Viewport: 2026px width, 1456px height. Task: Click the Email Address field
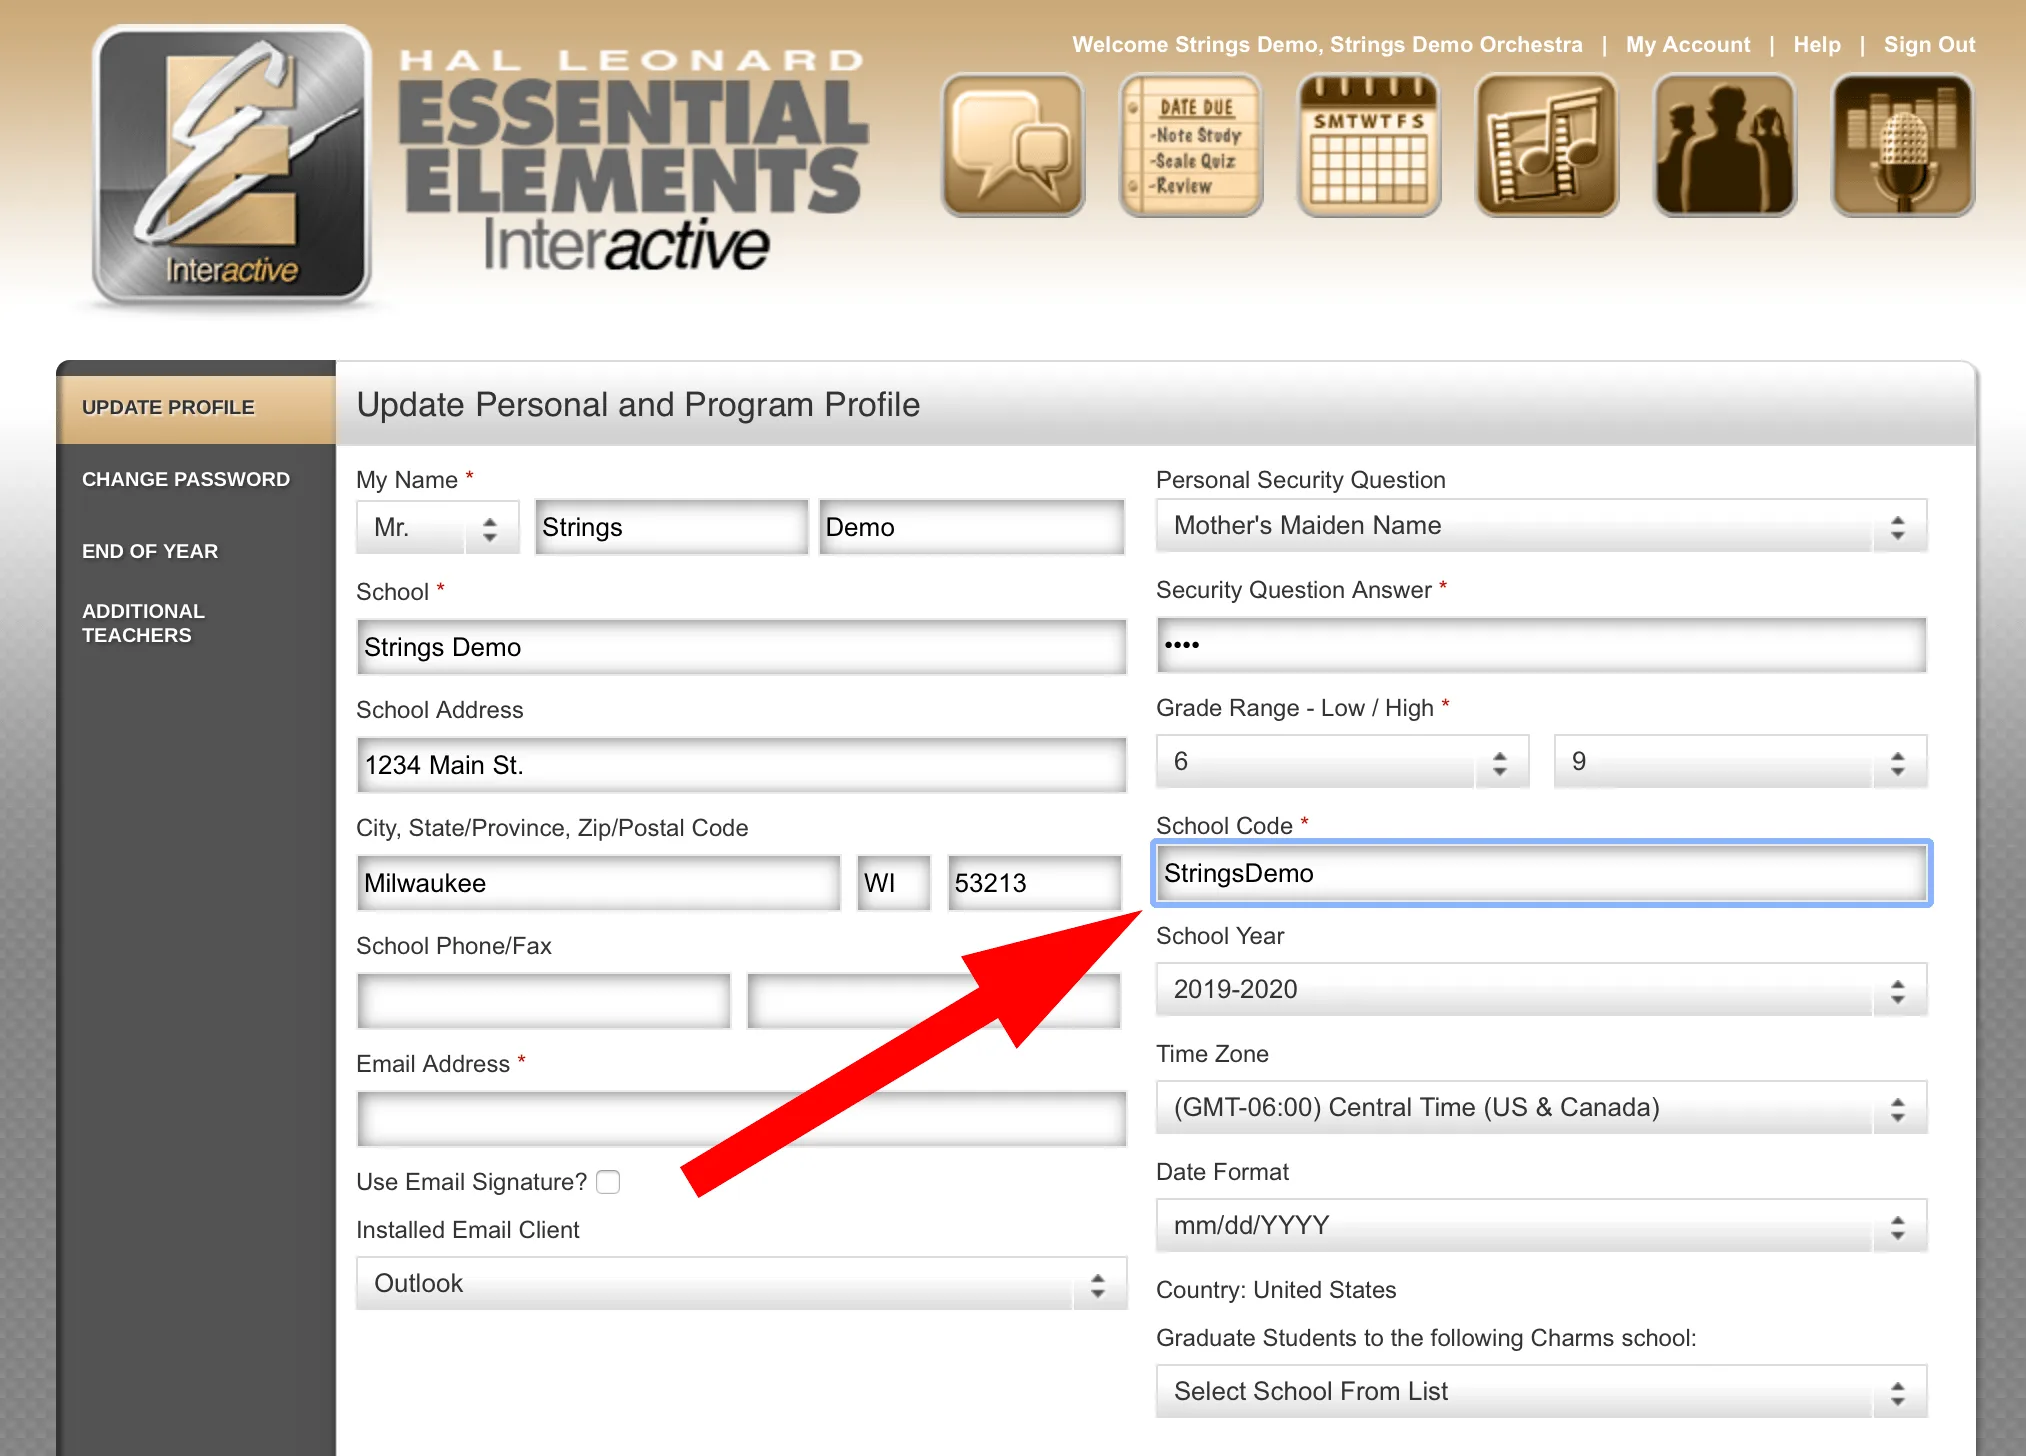click(741, 1119)
